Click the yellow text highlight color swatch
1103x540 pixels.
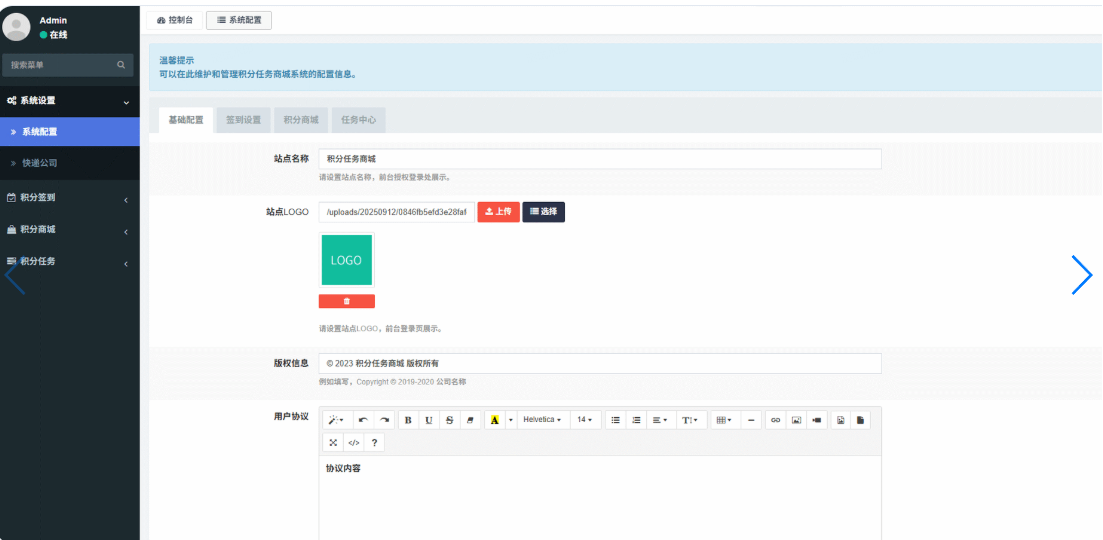[x=494, y=420]
